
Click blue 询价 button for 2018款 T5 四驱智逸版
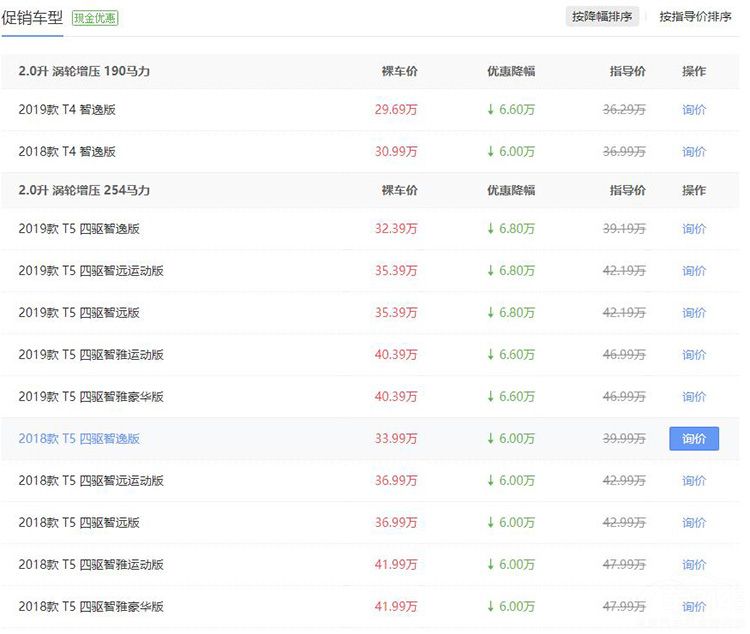694,439
